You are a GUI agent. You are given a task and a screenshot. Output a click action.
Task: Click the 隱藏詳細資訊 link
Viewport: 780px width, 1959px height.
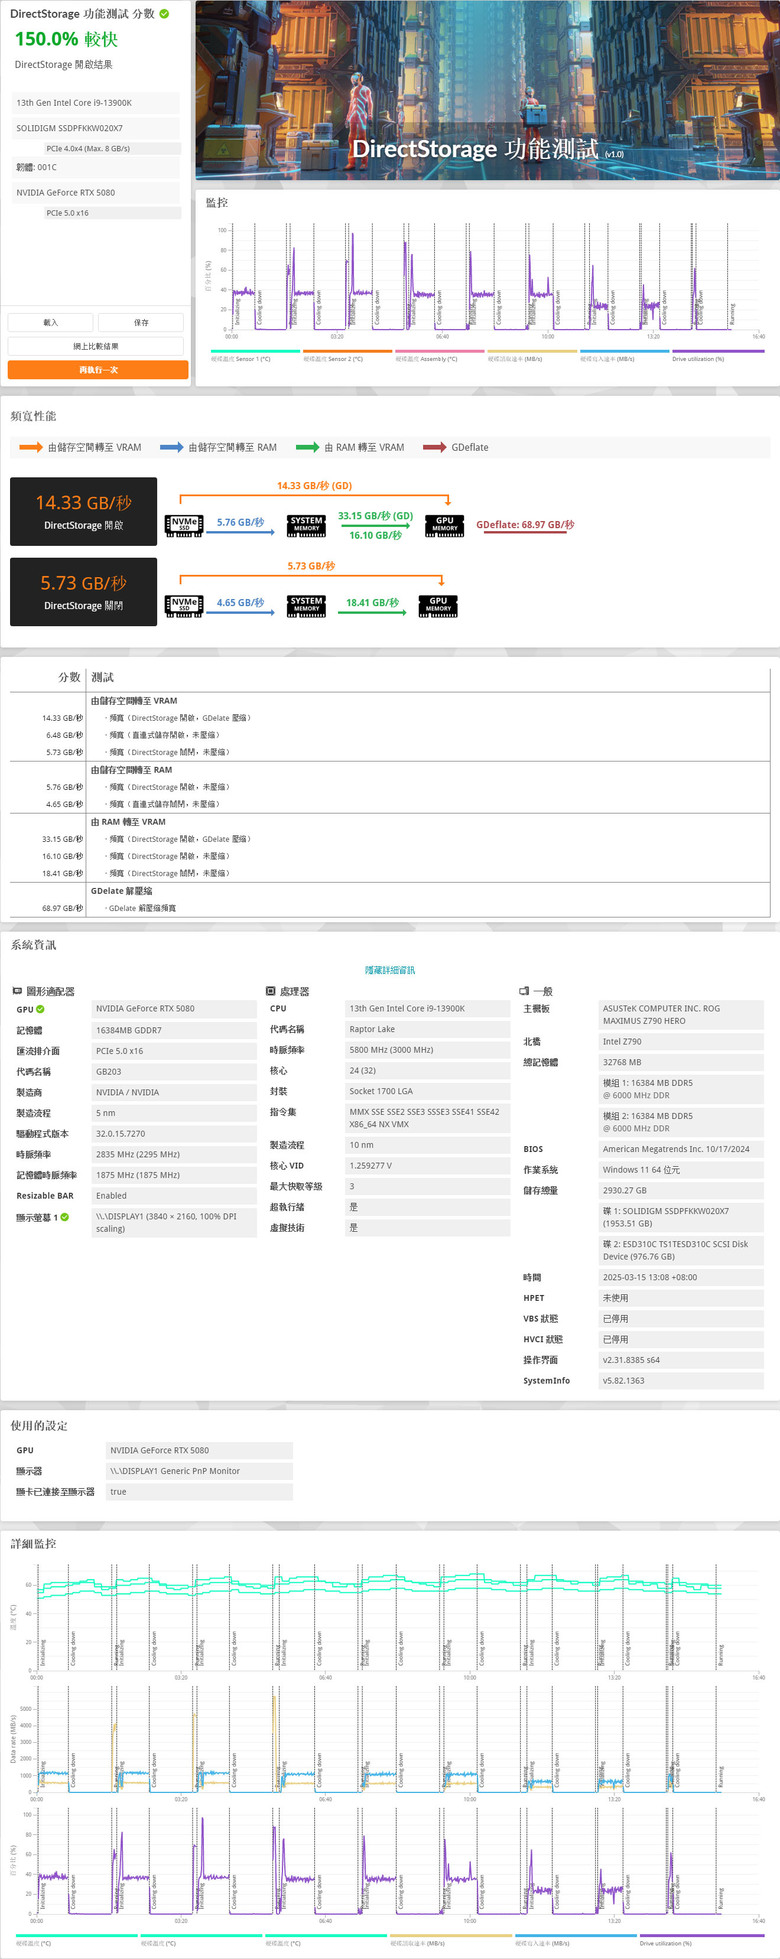point(390,970)
